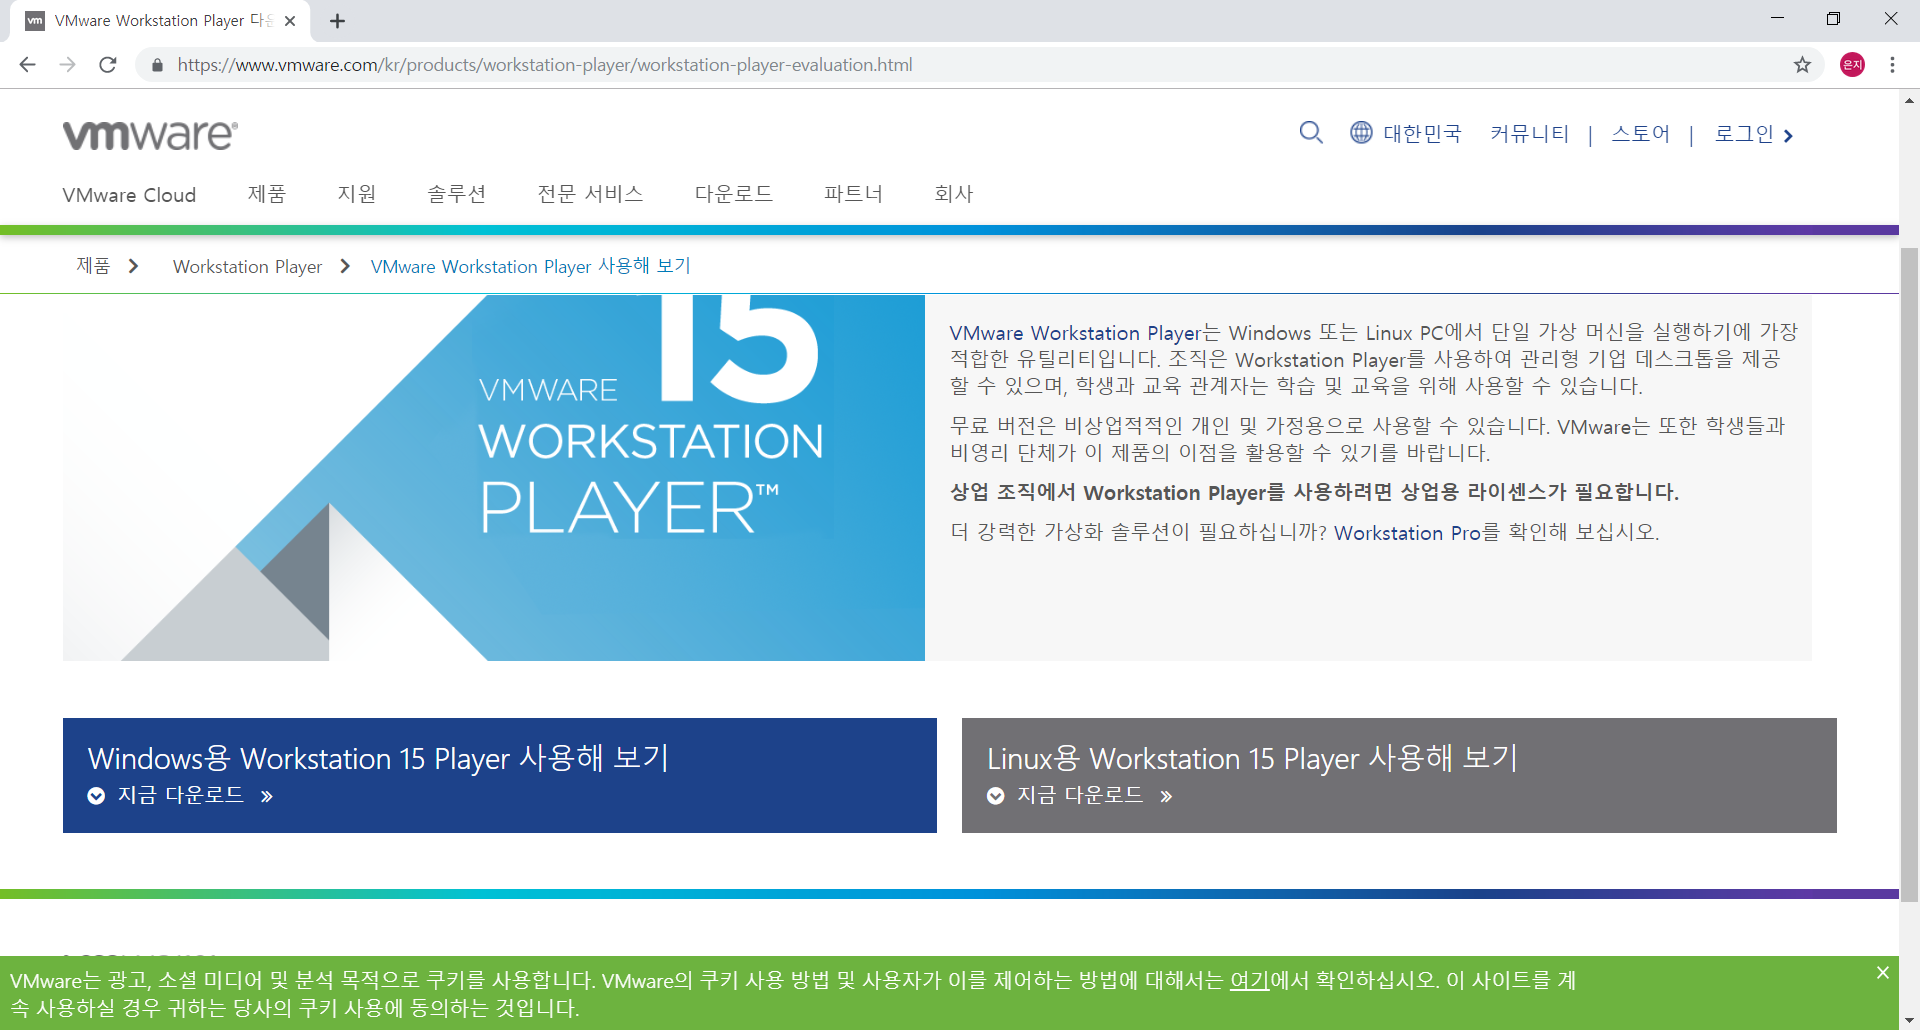This screenshot has width=1920, height=1030.
Task: Click the double arrow after Linux 지금 다운로드
Action: [1166, 797]
